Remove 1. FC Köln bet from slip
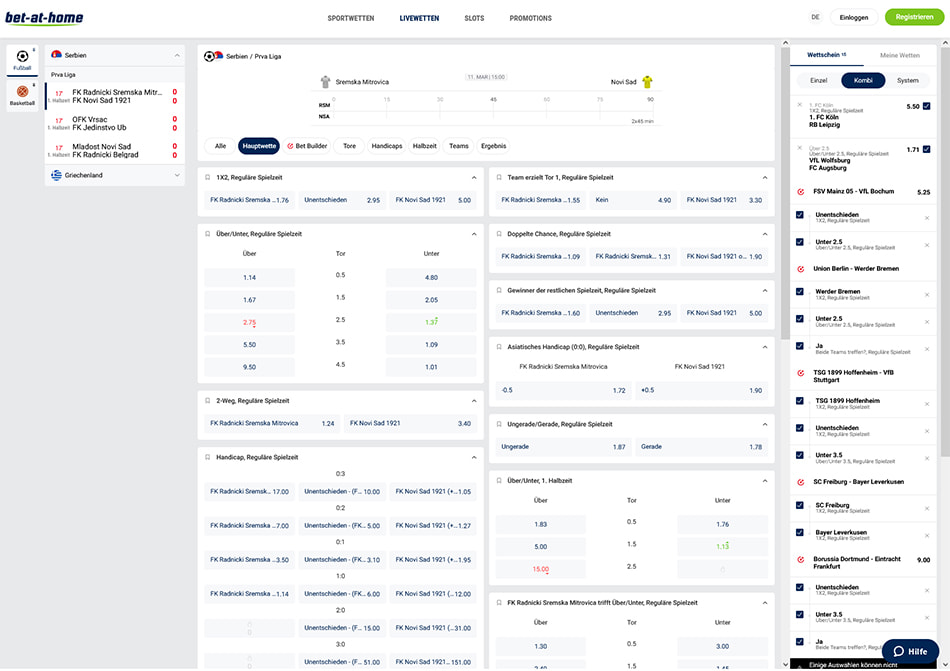This screenshot has width=950, height=671. pos(800,105)
